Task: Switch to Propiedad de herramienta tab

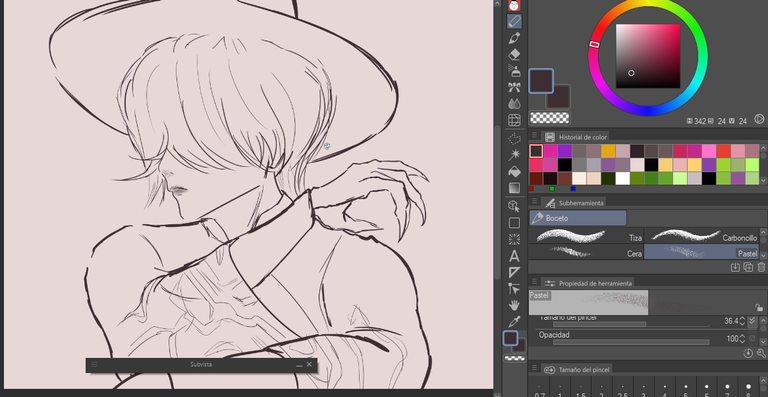Action: point(588,283)
